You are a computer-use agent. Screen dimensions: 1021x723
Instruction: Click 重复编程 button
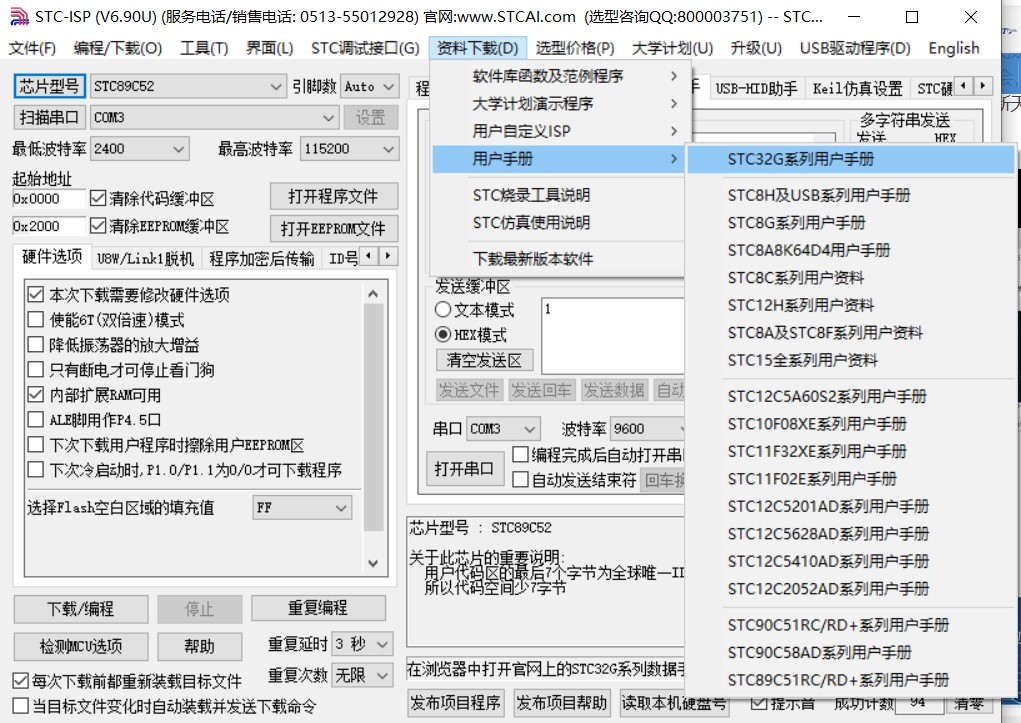(318, 608)
